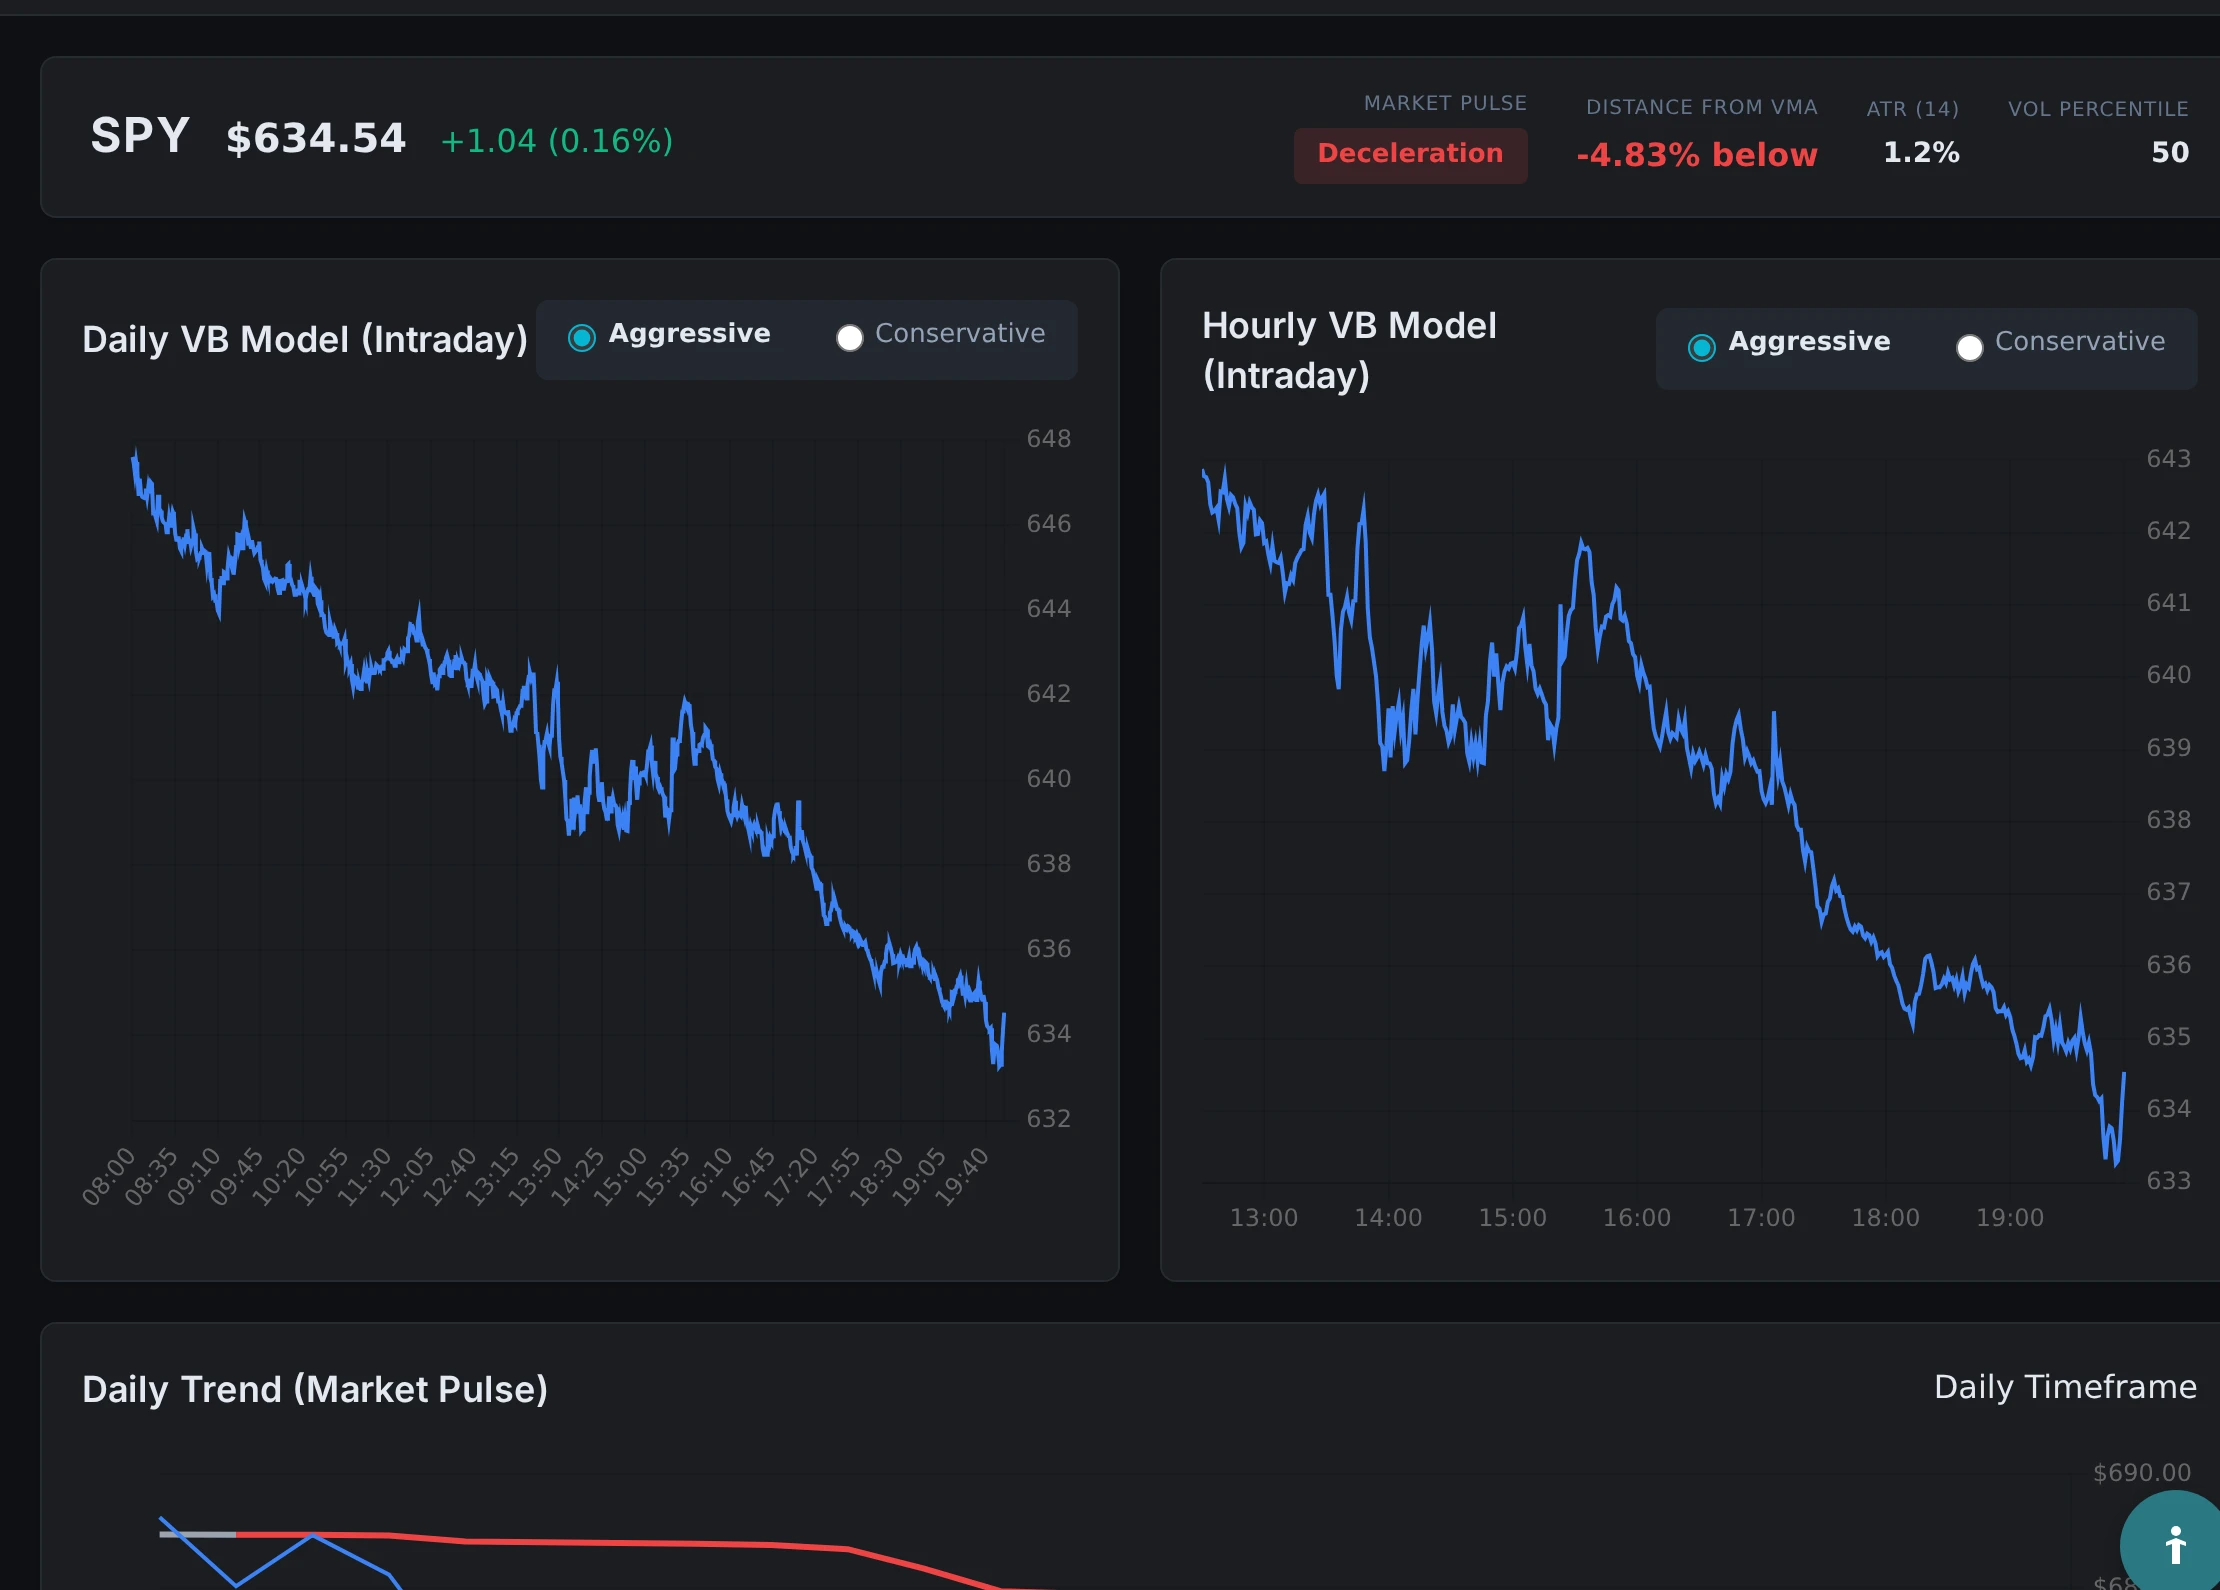Click the 15:00 time label on daily chart
Screen dimensions: 2220x1590
(x=620, y=1176)
